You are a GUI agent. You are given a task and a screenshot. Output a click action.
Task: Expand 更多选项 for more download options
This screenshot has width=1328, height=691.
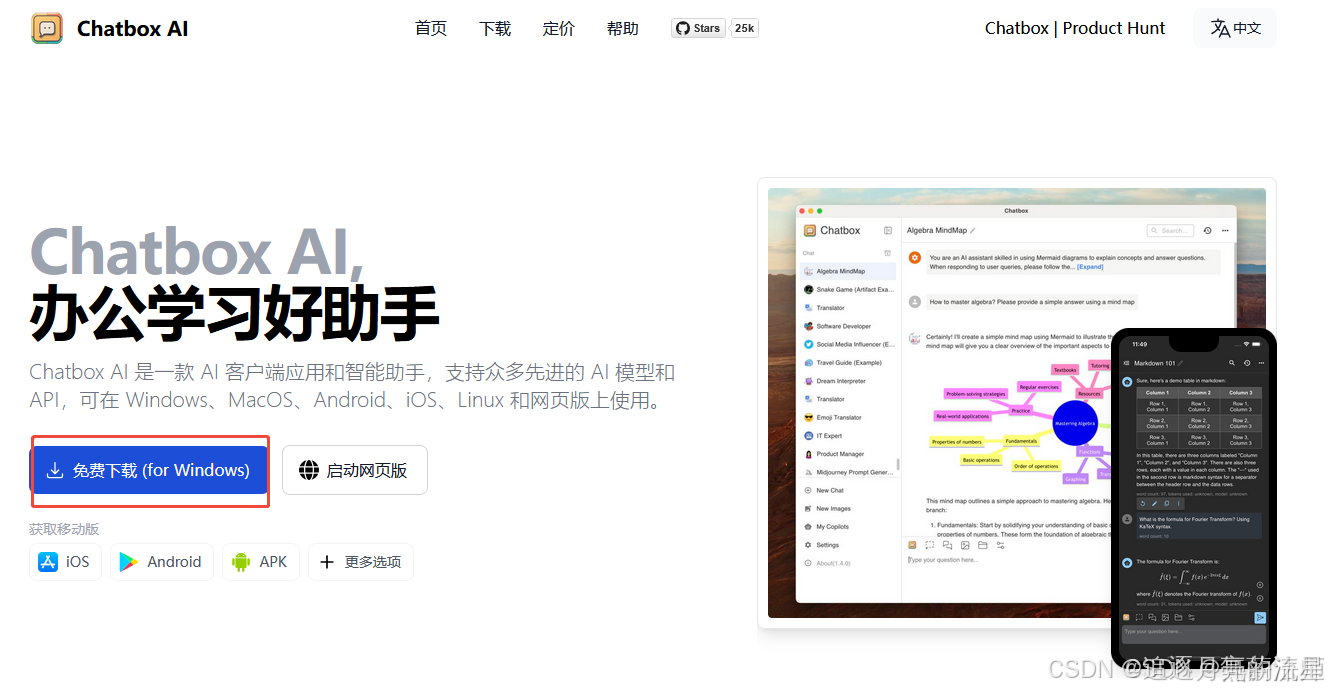click(x=361, y=562)
